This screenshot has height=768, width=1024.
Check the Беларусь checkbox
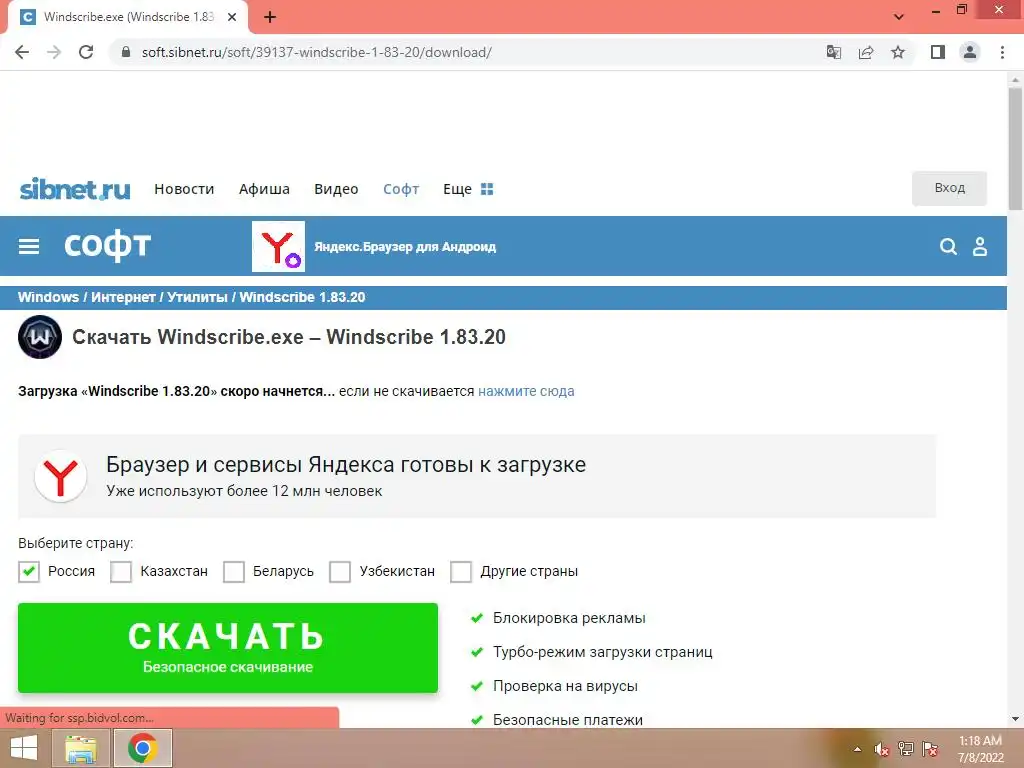[234, 571]
